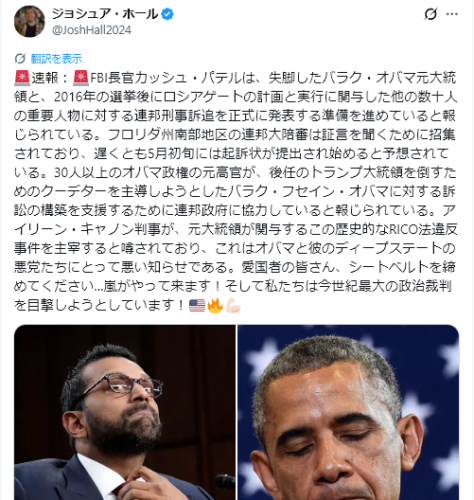Open the left photo of the bearded man with glasses
Image resolution: width=474 pixels, height=500 pixels.
coord(125,412)
